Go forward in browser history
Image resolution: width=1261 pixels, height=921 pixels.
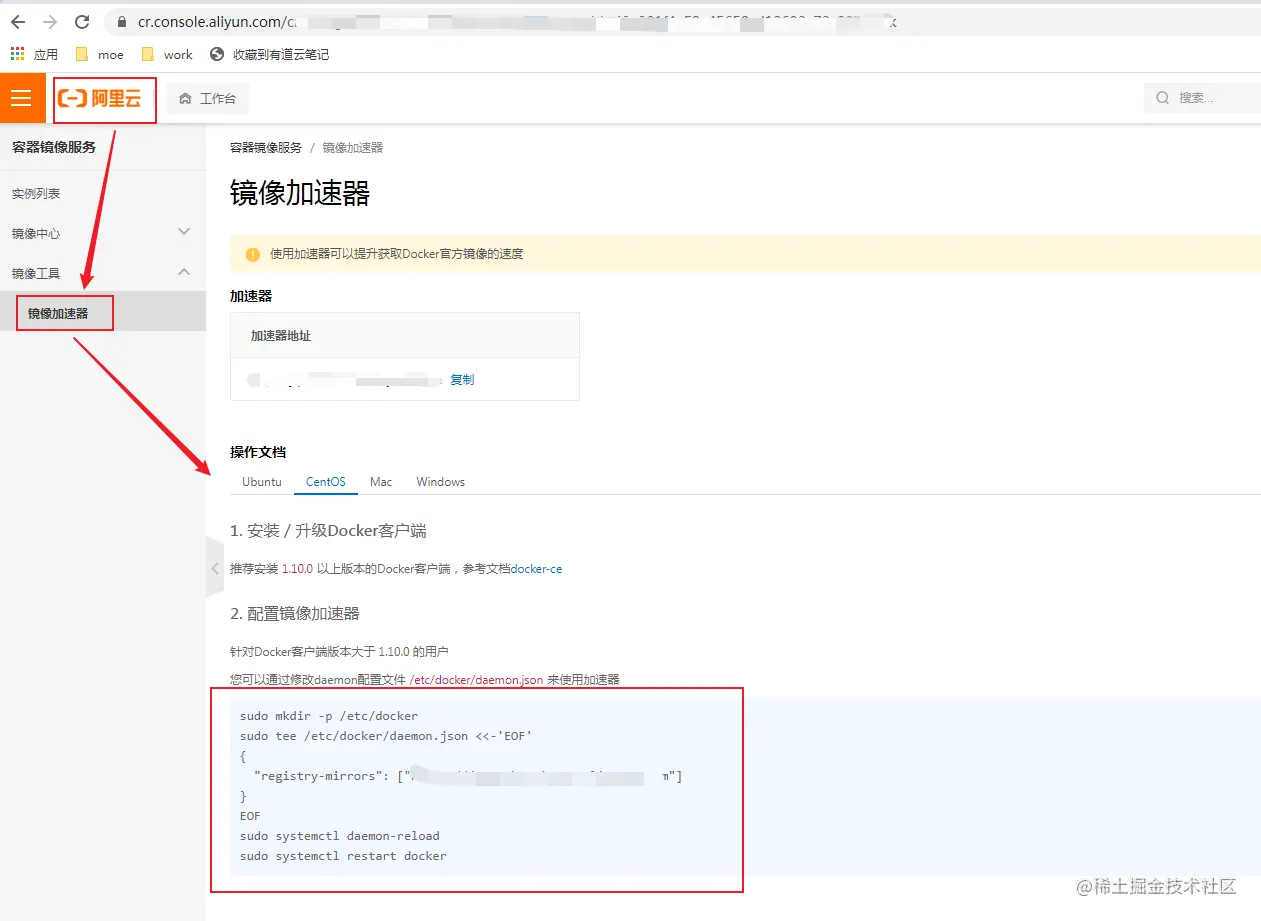(x=50, y=21)
